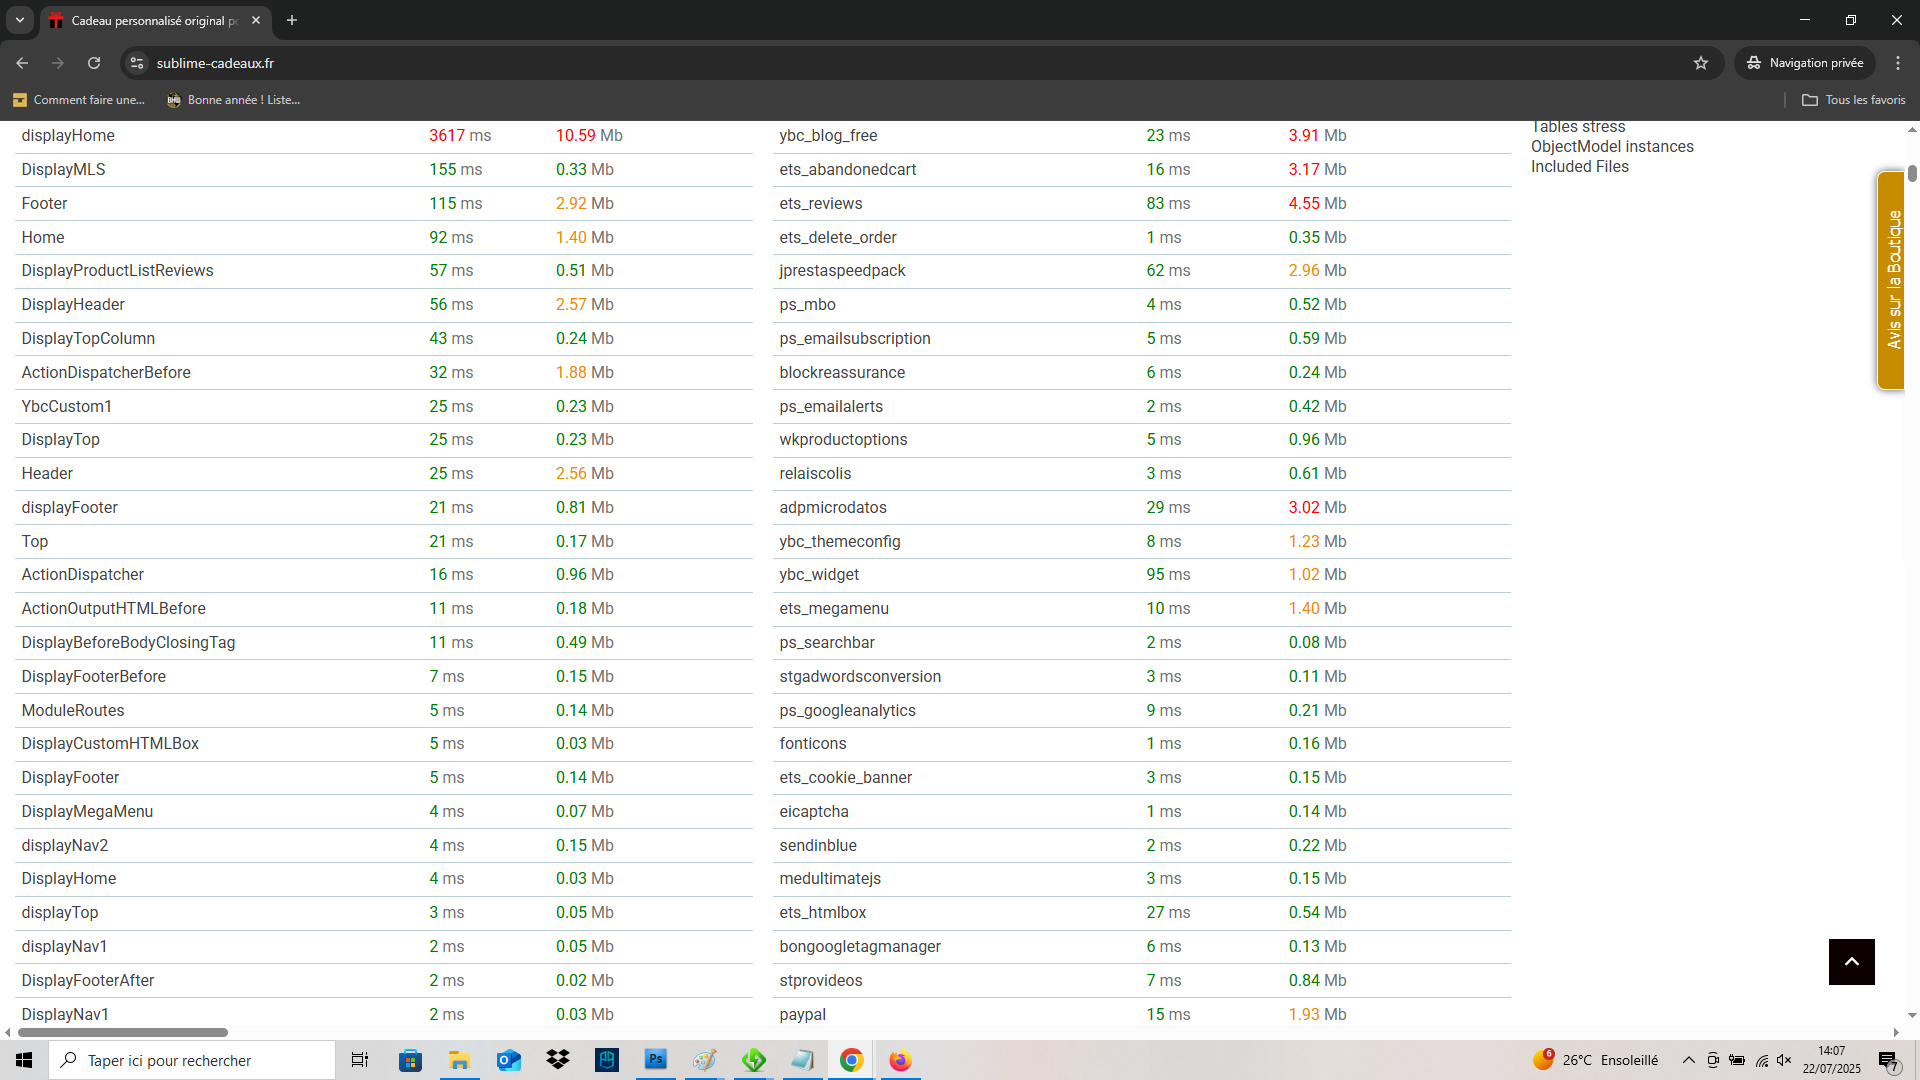
Task: Click the Windows search input field
Action: [192, 1060]
